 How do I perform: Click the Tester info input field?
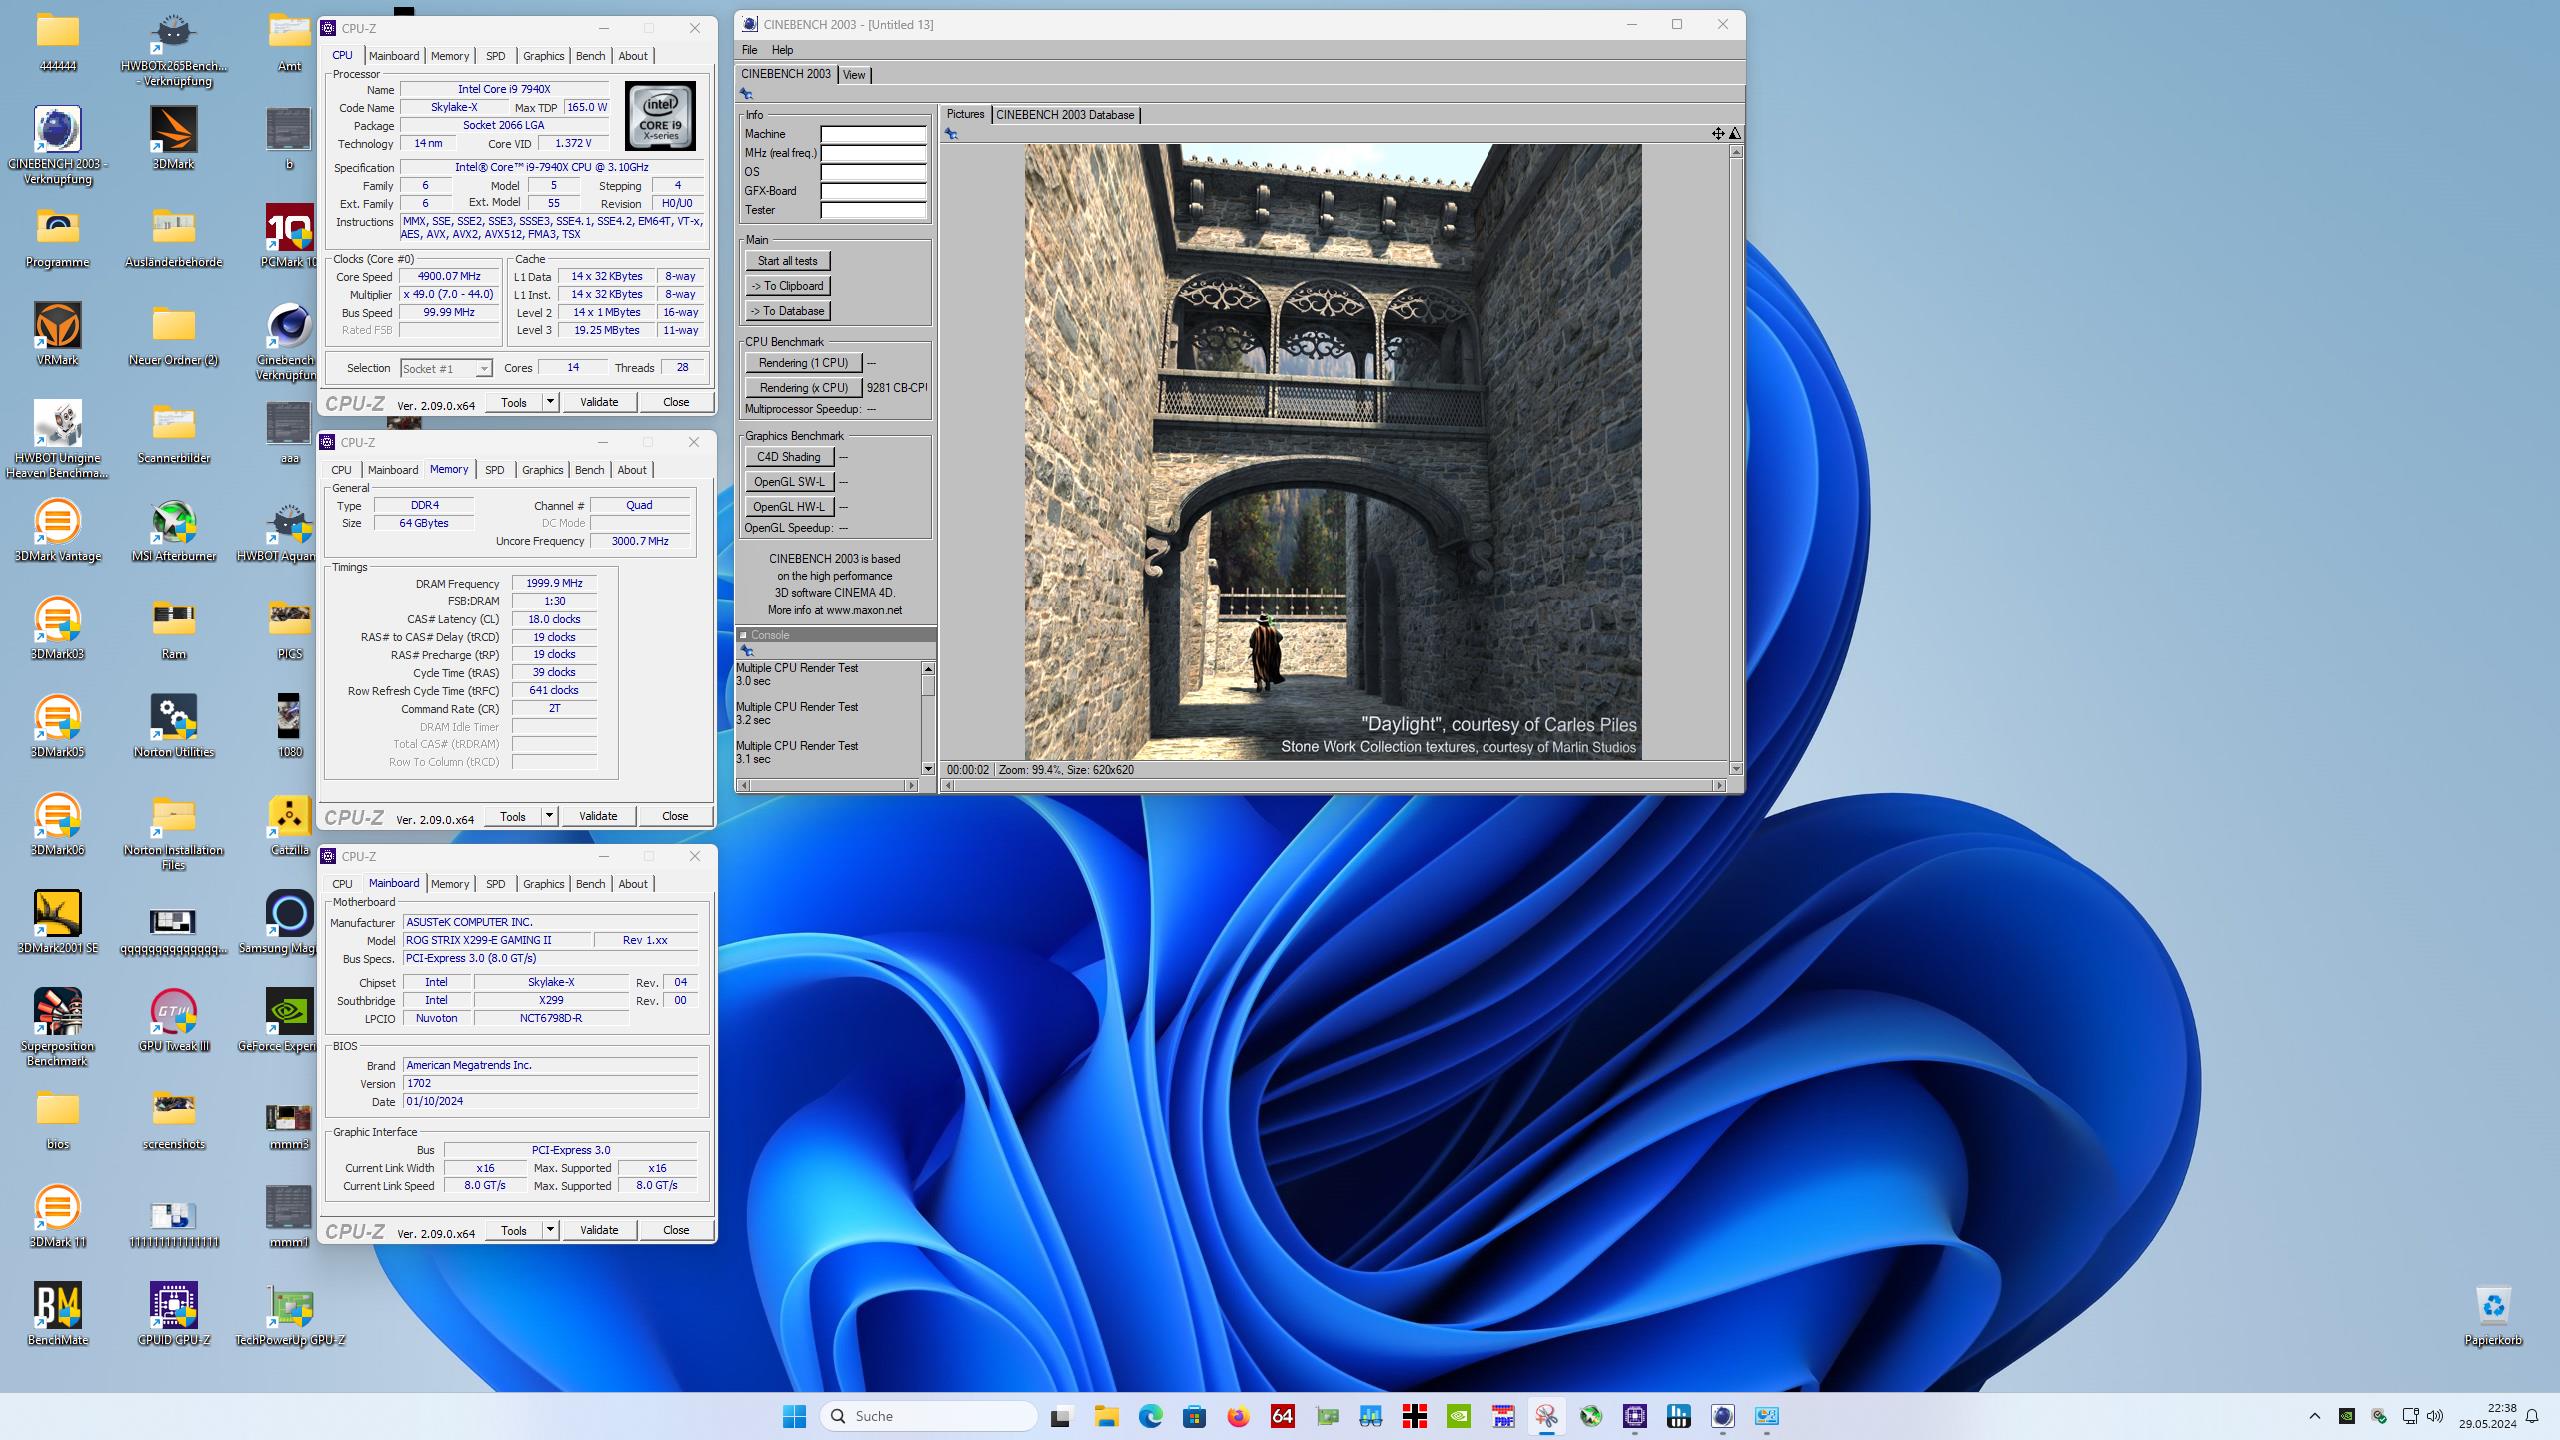(x=873, y=210)
